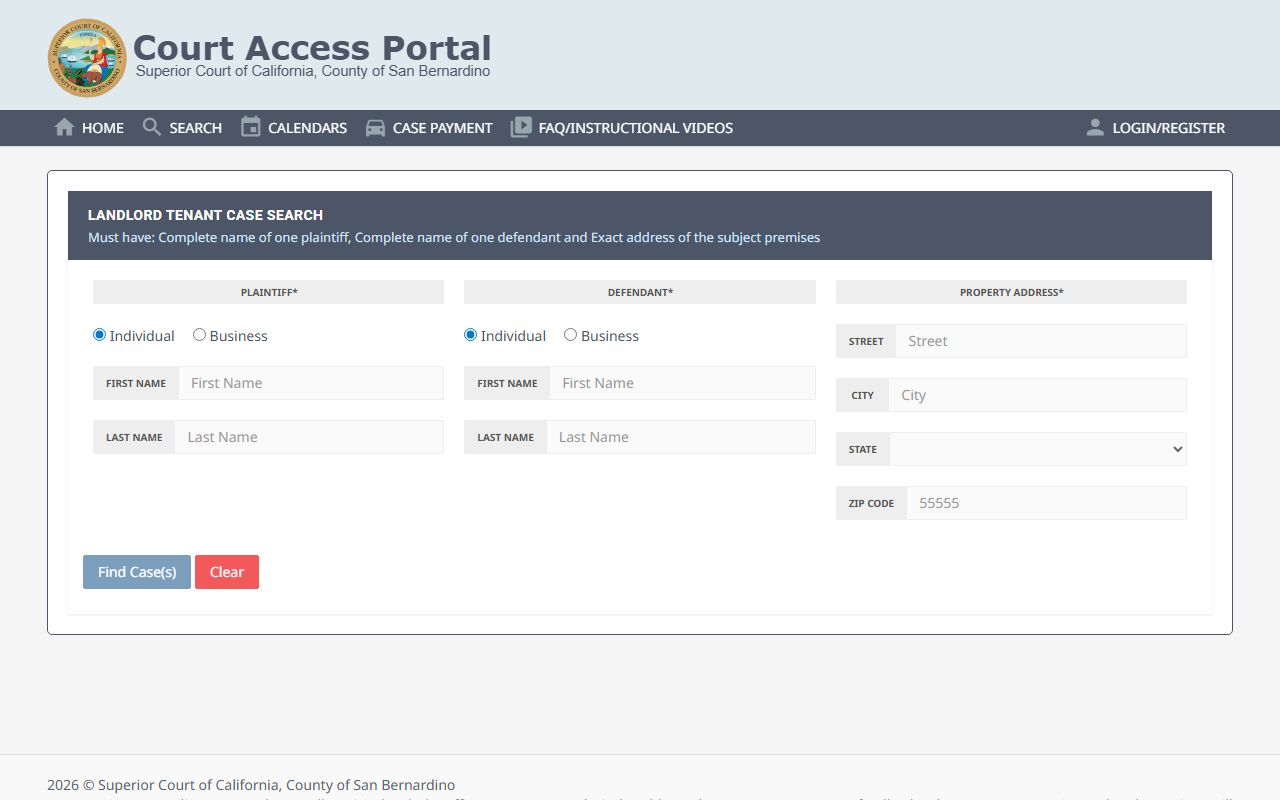Click the red Clear button

click(x=227, y=572)
